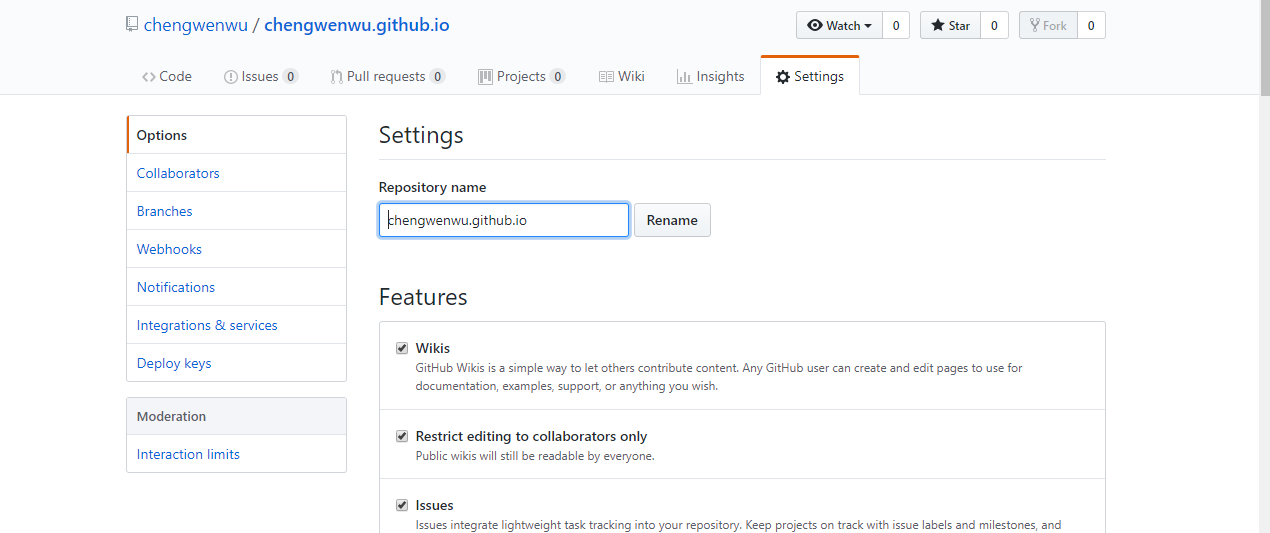This screenshot has width=1270, height=533.
Task: Click the star icon in Star button
Action: click(x=938, y=26)
